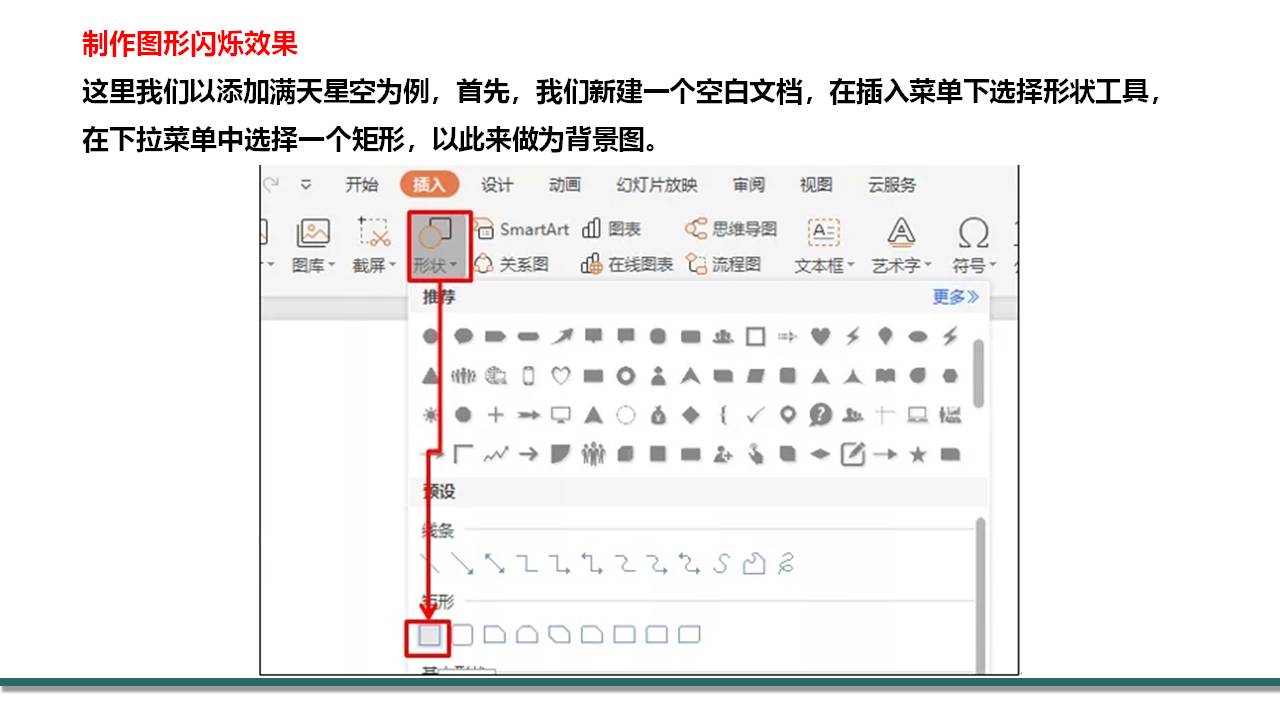This screenshot has width=1280, height=720.
Task: Choose the scribble freeform line shape
Action: [x=786, y=564]
